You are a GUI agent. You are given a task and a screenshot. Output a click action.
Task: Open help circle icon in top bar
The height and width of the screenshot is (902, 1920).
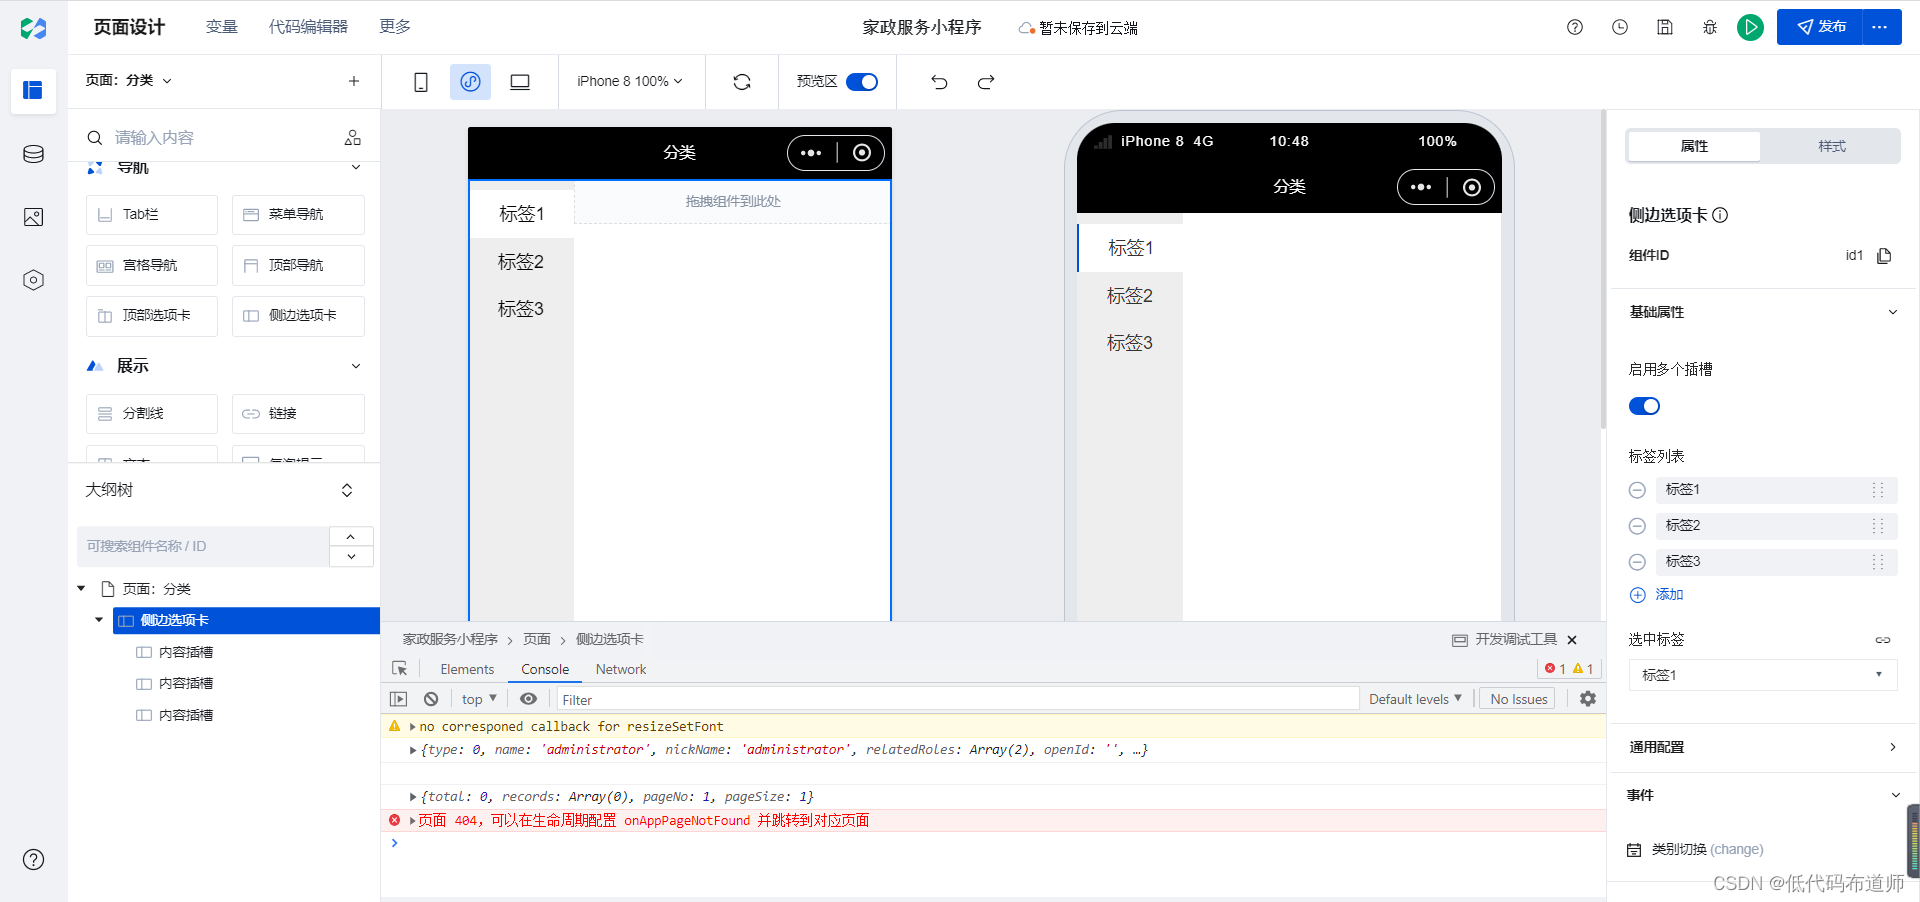click(1575, 27)
